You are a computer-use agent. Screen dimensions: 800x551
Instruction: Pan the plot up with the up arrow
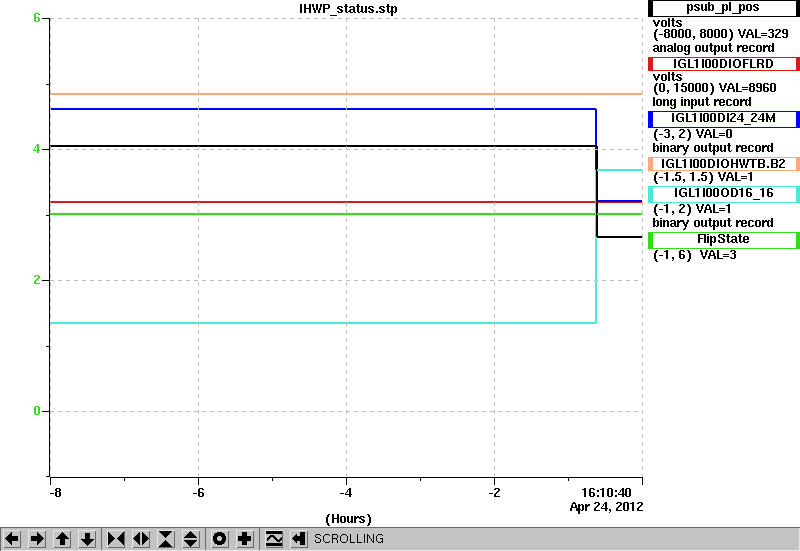[62, 539]
